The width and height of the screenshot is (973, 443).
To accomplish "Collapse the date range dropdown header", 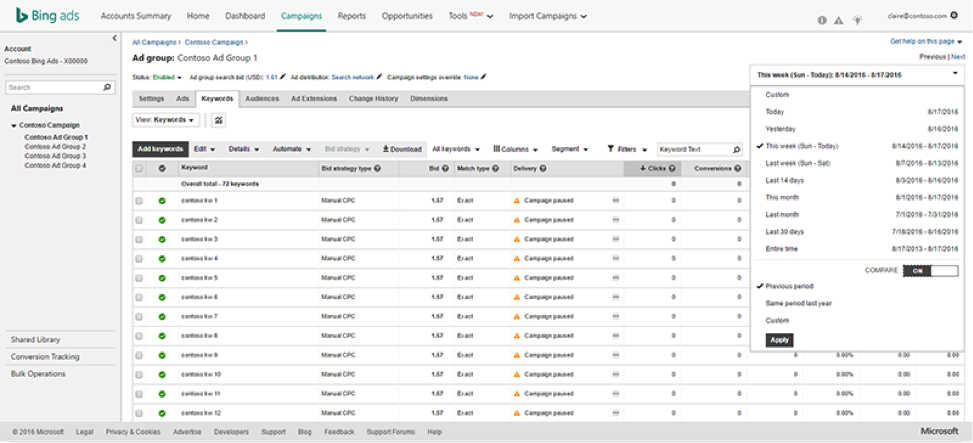I will coord(857,74).
